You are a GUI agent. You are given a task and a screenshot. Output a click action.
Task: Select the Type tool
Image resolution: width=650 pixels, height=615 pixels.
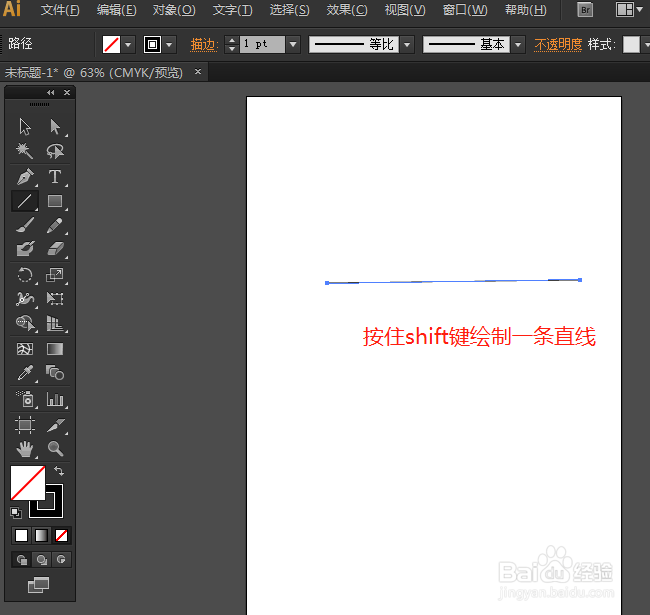pyautogui.click(x=55, y=177)
